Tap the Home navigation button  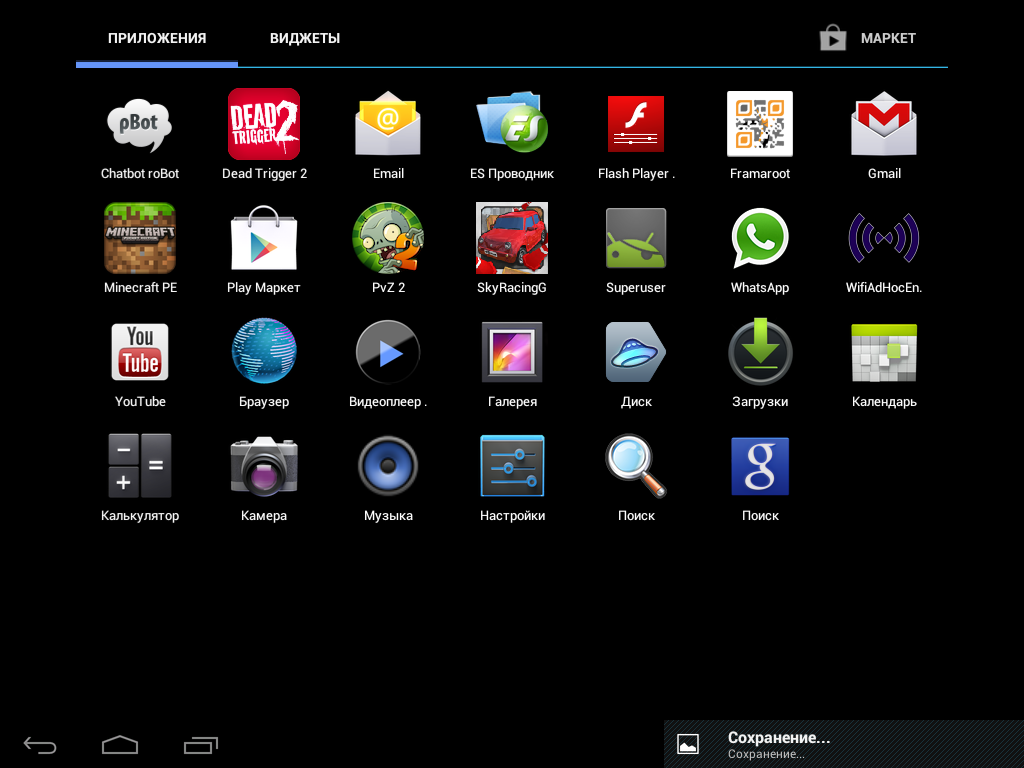coord(120,744)
